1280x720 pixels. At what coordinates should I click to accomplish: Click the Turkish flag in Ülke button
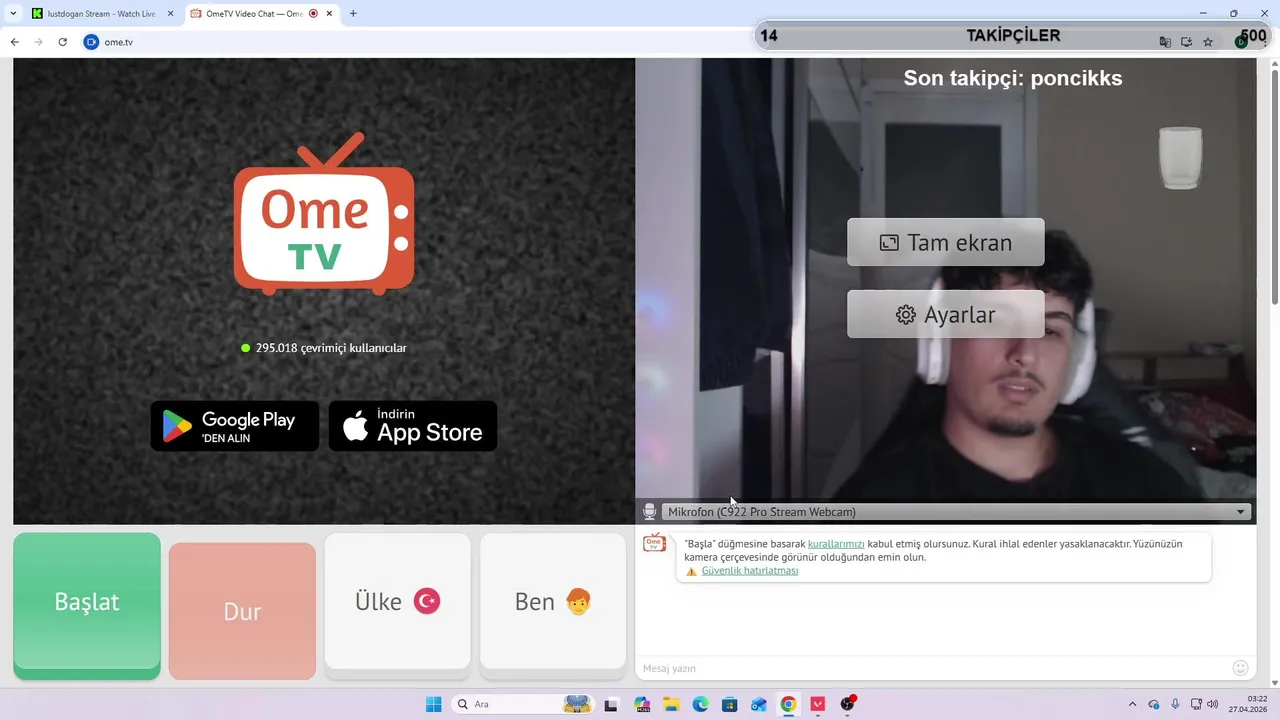pyautogui.click(x=427, y=601)
